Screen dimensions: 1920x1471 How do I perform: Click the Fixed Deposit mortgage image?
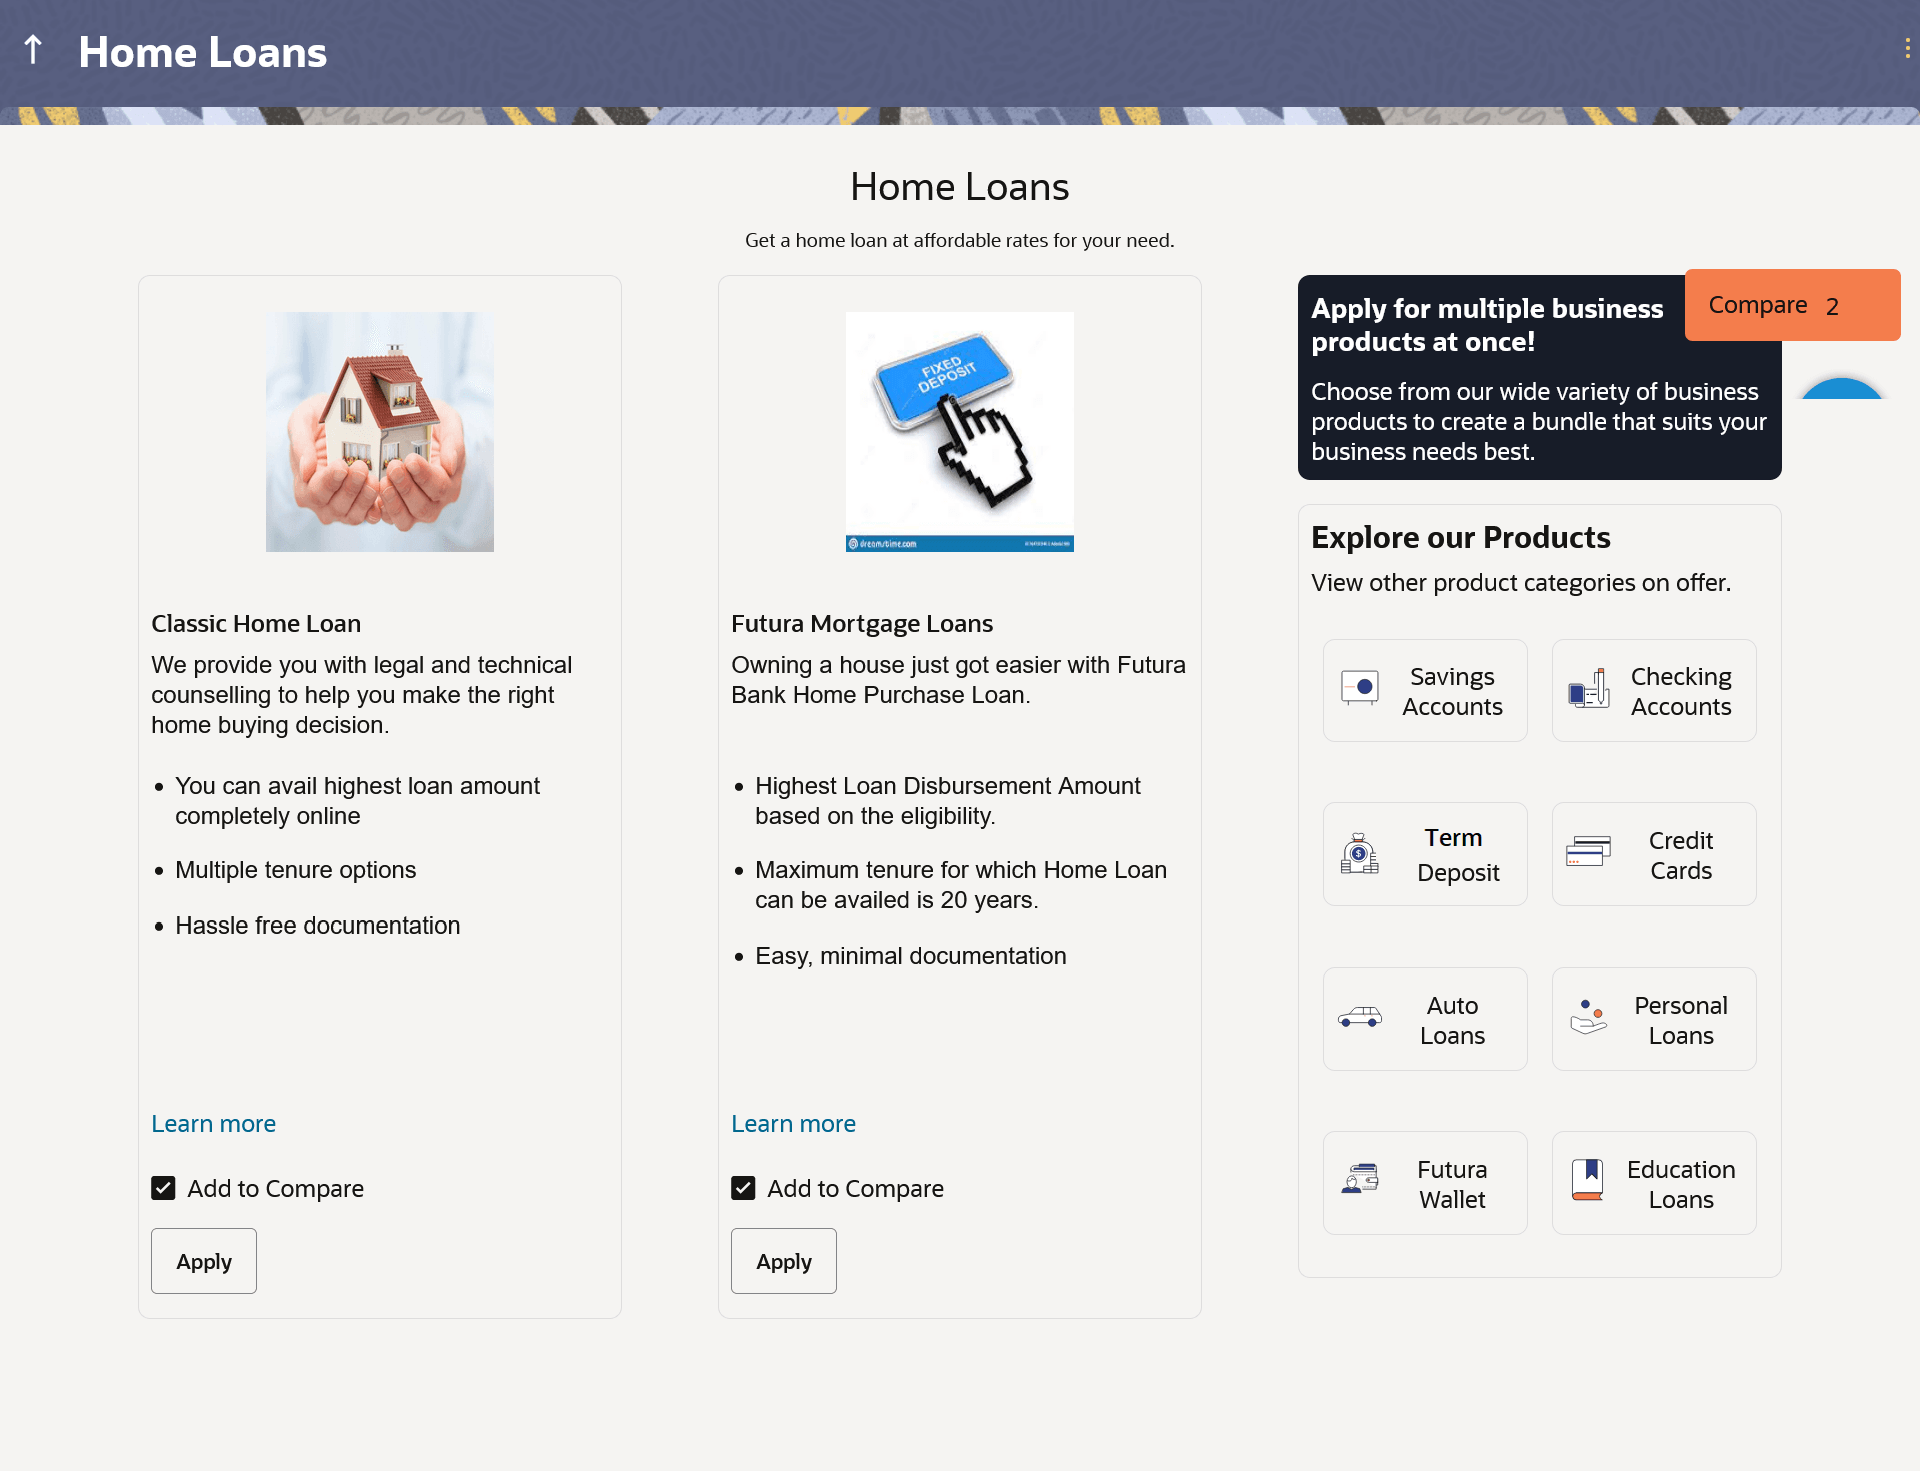tap(960, 432)
